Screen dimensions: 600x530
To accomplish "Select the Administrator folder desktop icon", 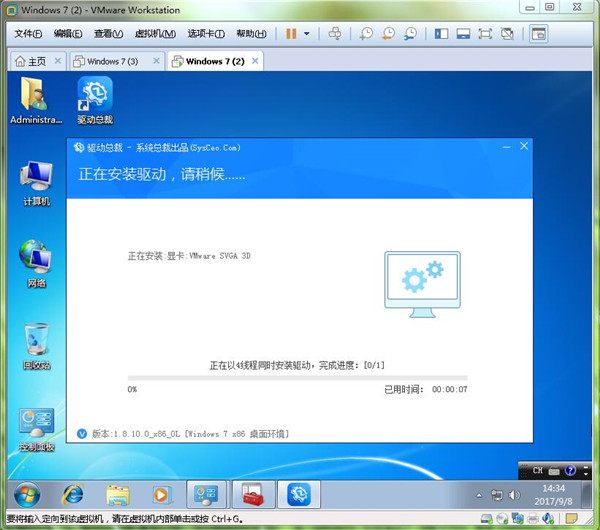I will [36, 100].
